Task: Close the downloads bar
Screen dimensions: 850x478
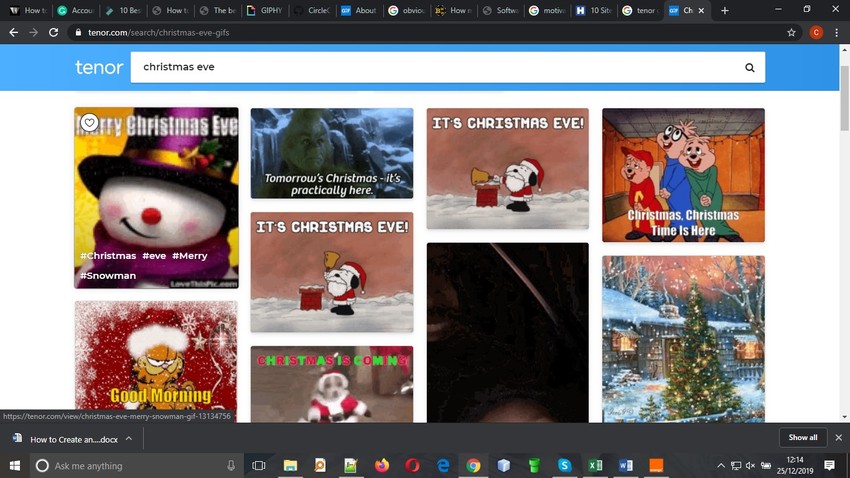Action: 839,437
